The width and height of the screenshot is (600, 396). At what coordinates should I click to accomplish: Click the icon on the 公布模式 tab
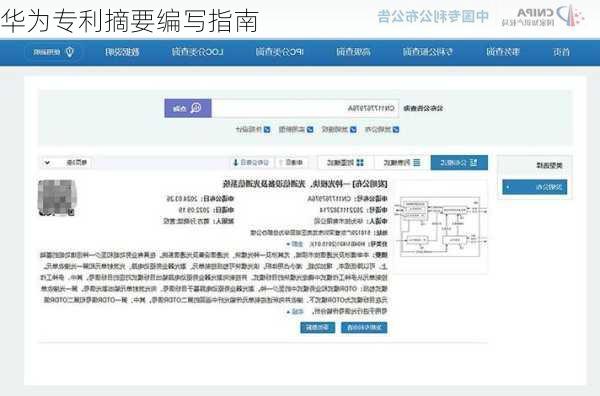[473, 163]
